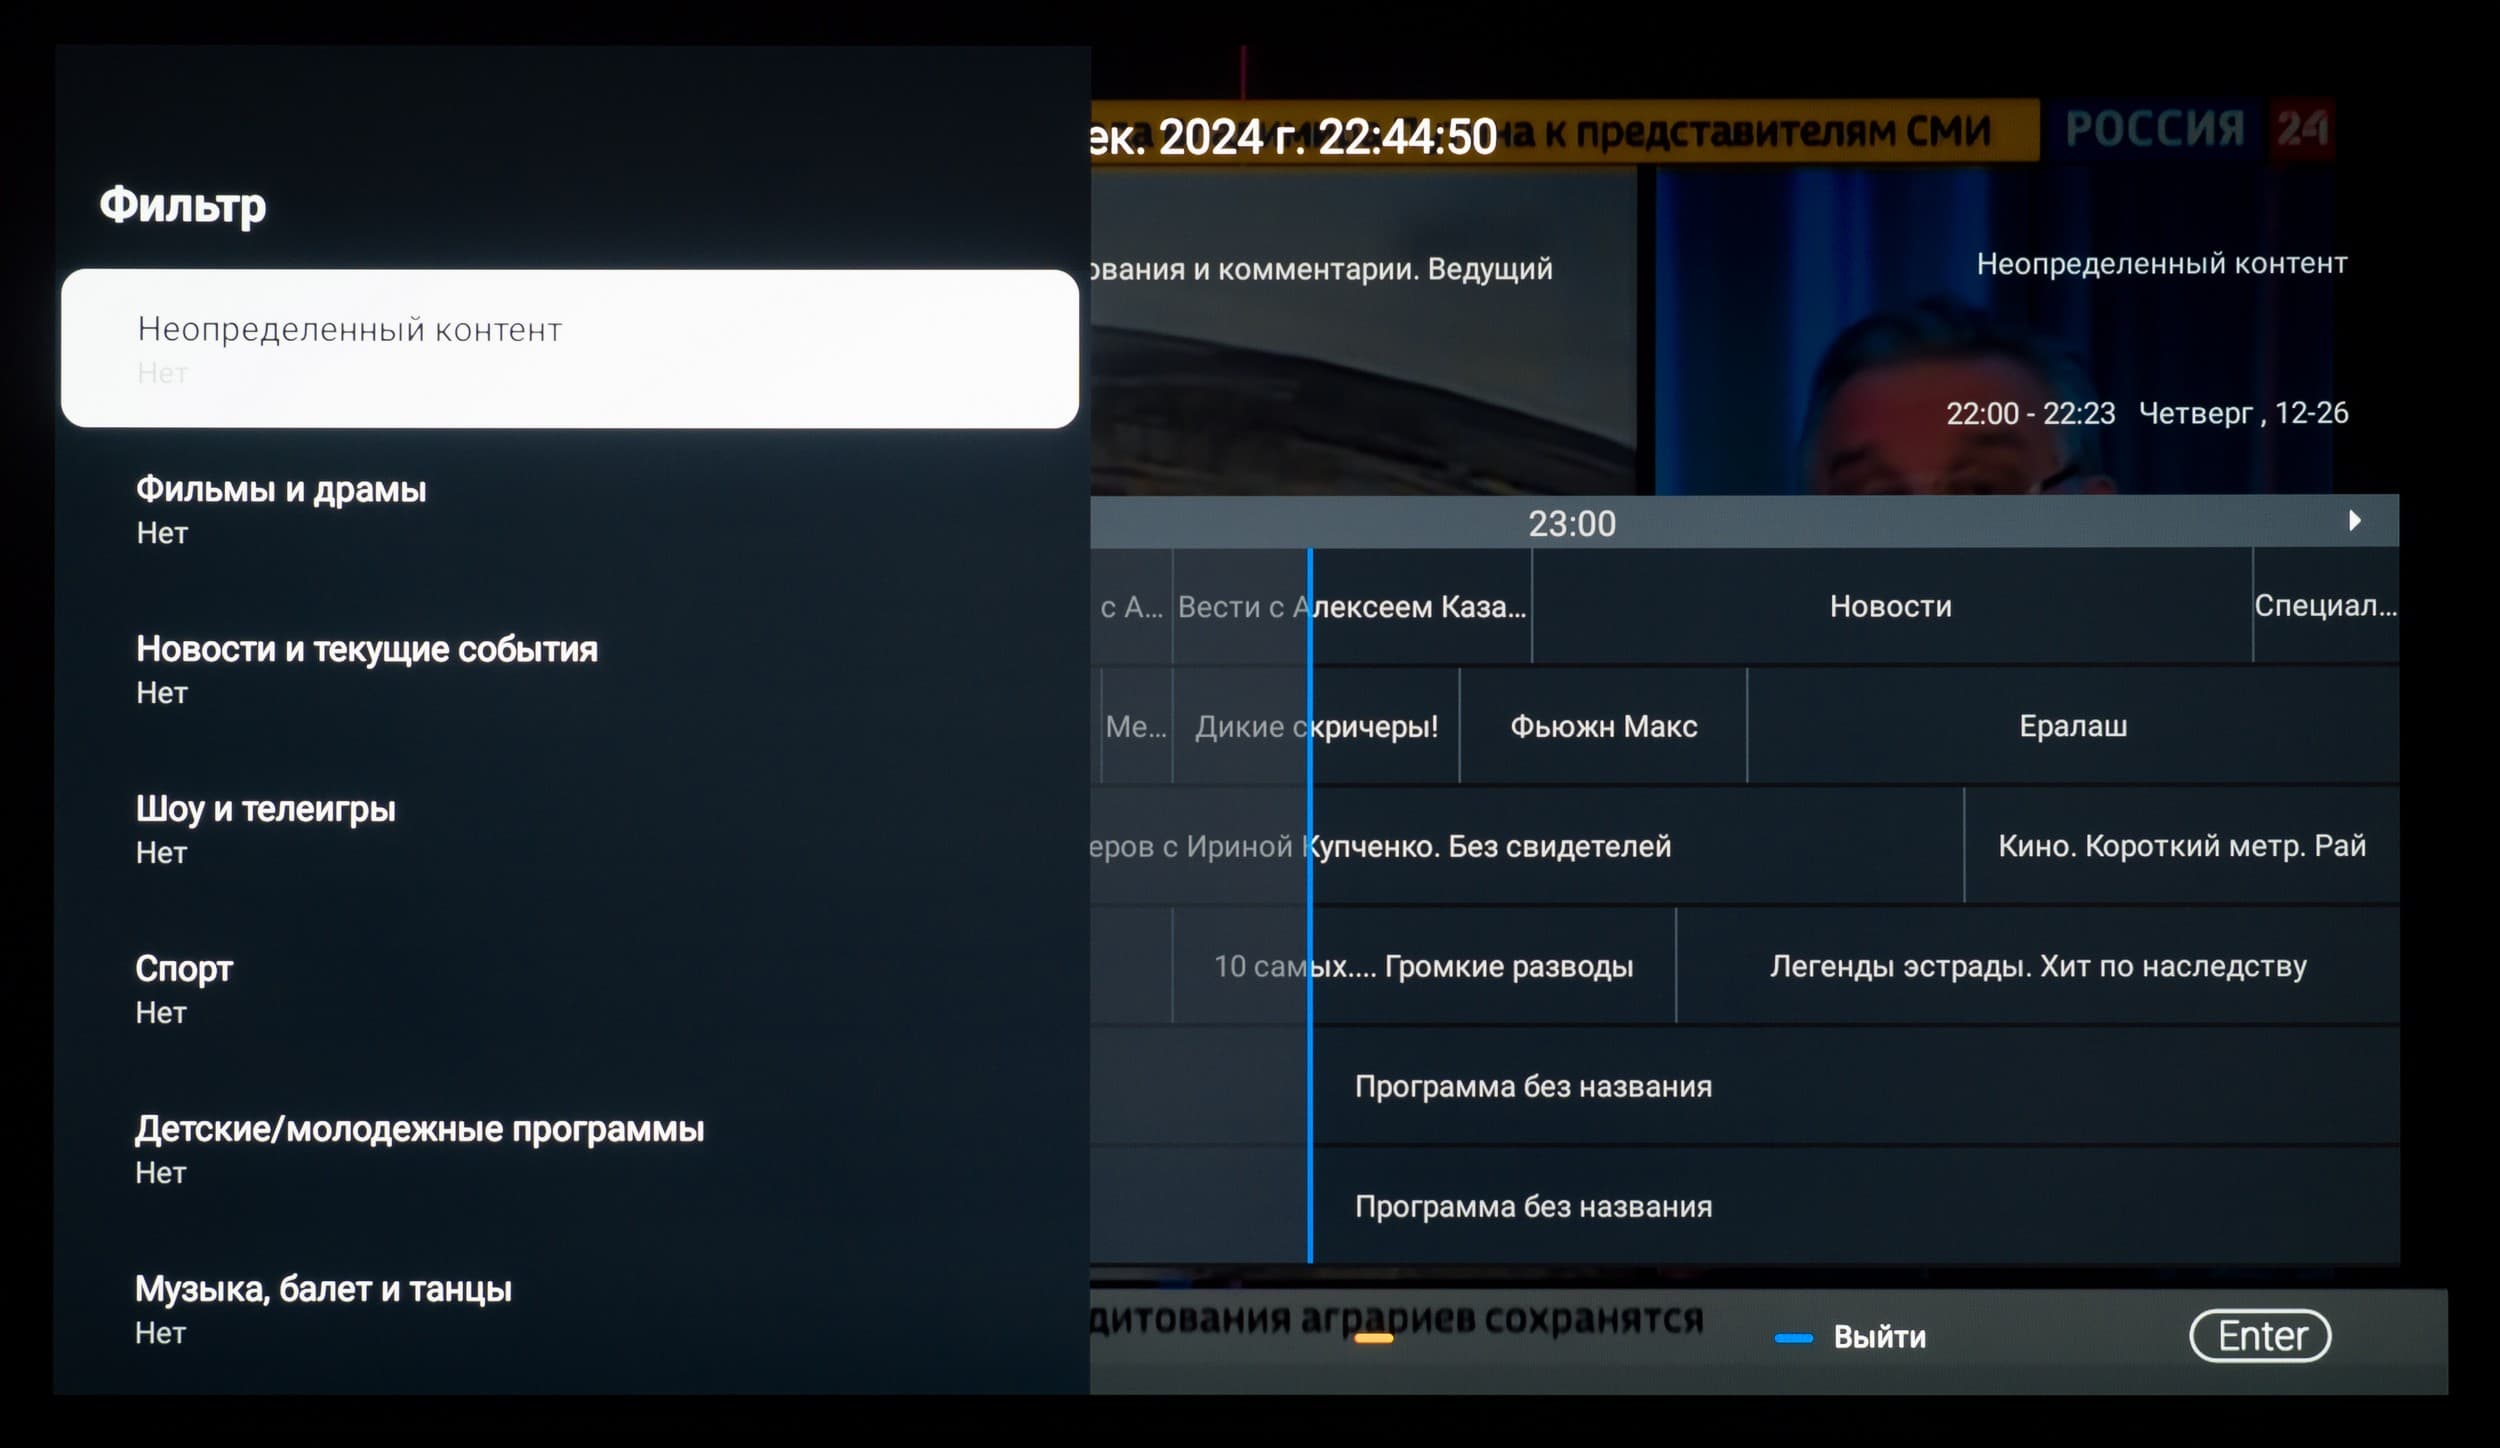Click the 23:00 timeline marker
This screenshot has height=1448, width=2500.
(1571, 523)
